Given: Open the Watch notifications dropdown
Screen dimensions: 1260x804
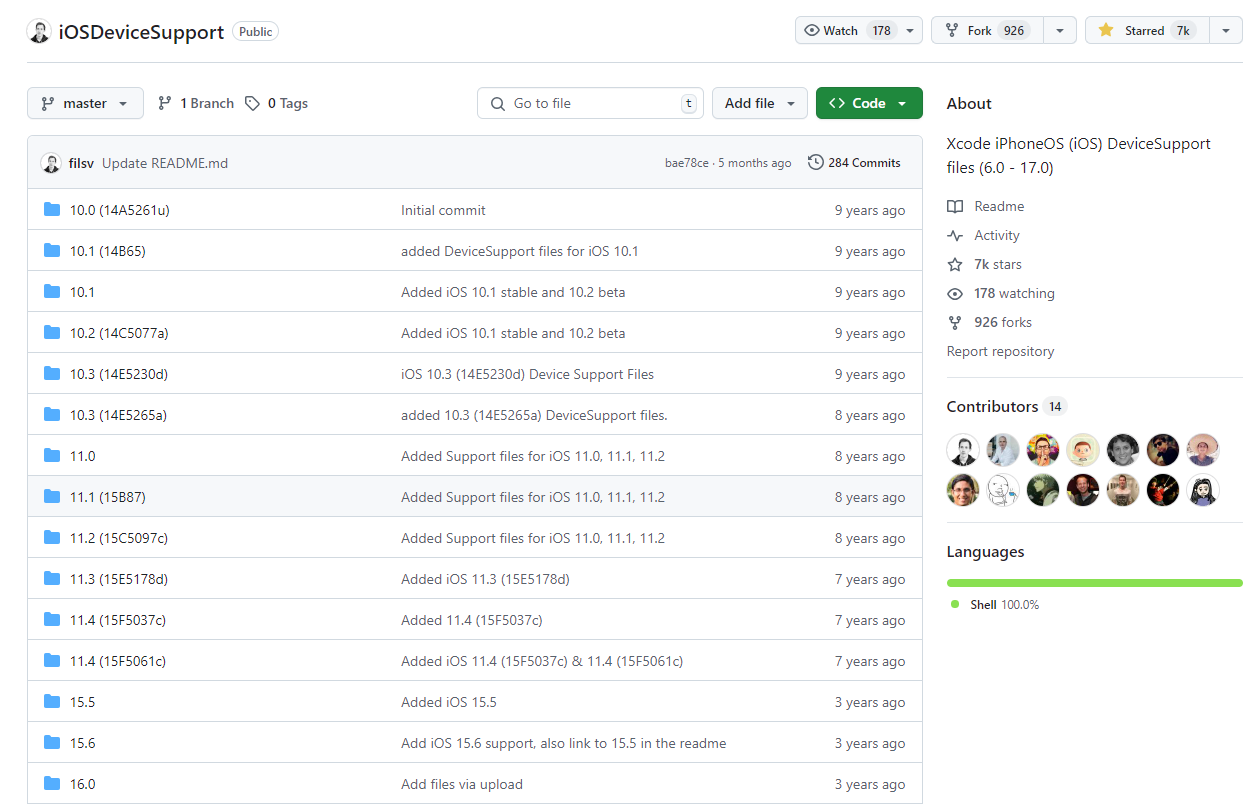Looking at the screenshot, I should pyautogui.click(x=859, y=30).
